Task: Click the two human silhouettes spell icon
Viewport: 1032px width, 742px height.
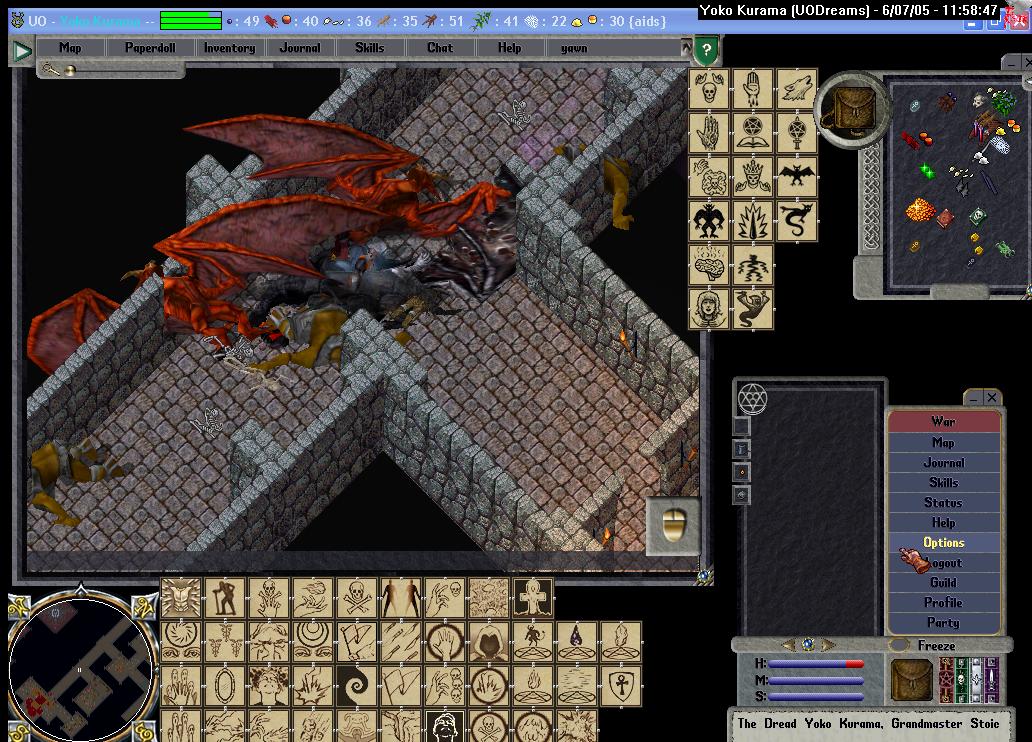Action: [x=401, y=598]
